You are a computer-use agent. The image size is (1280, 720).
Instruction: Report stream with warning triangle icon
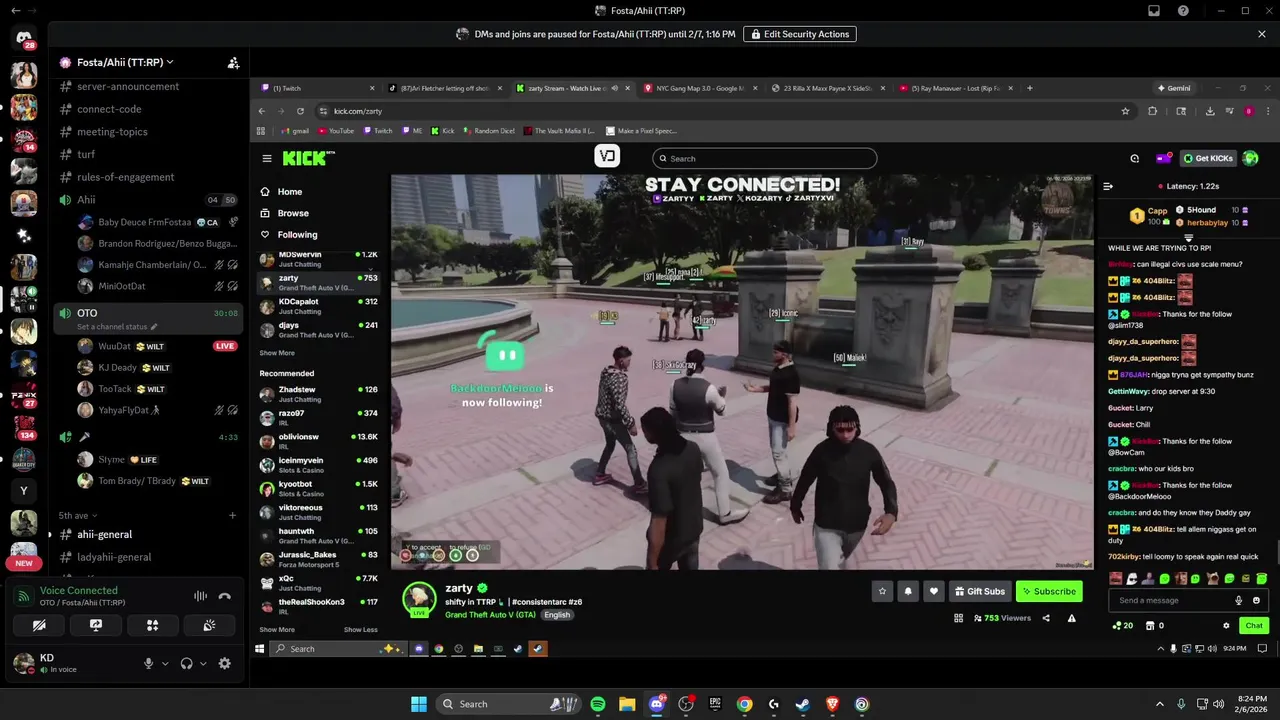pyautogui.click(x=1071, y=618)
